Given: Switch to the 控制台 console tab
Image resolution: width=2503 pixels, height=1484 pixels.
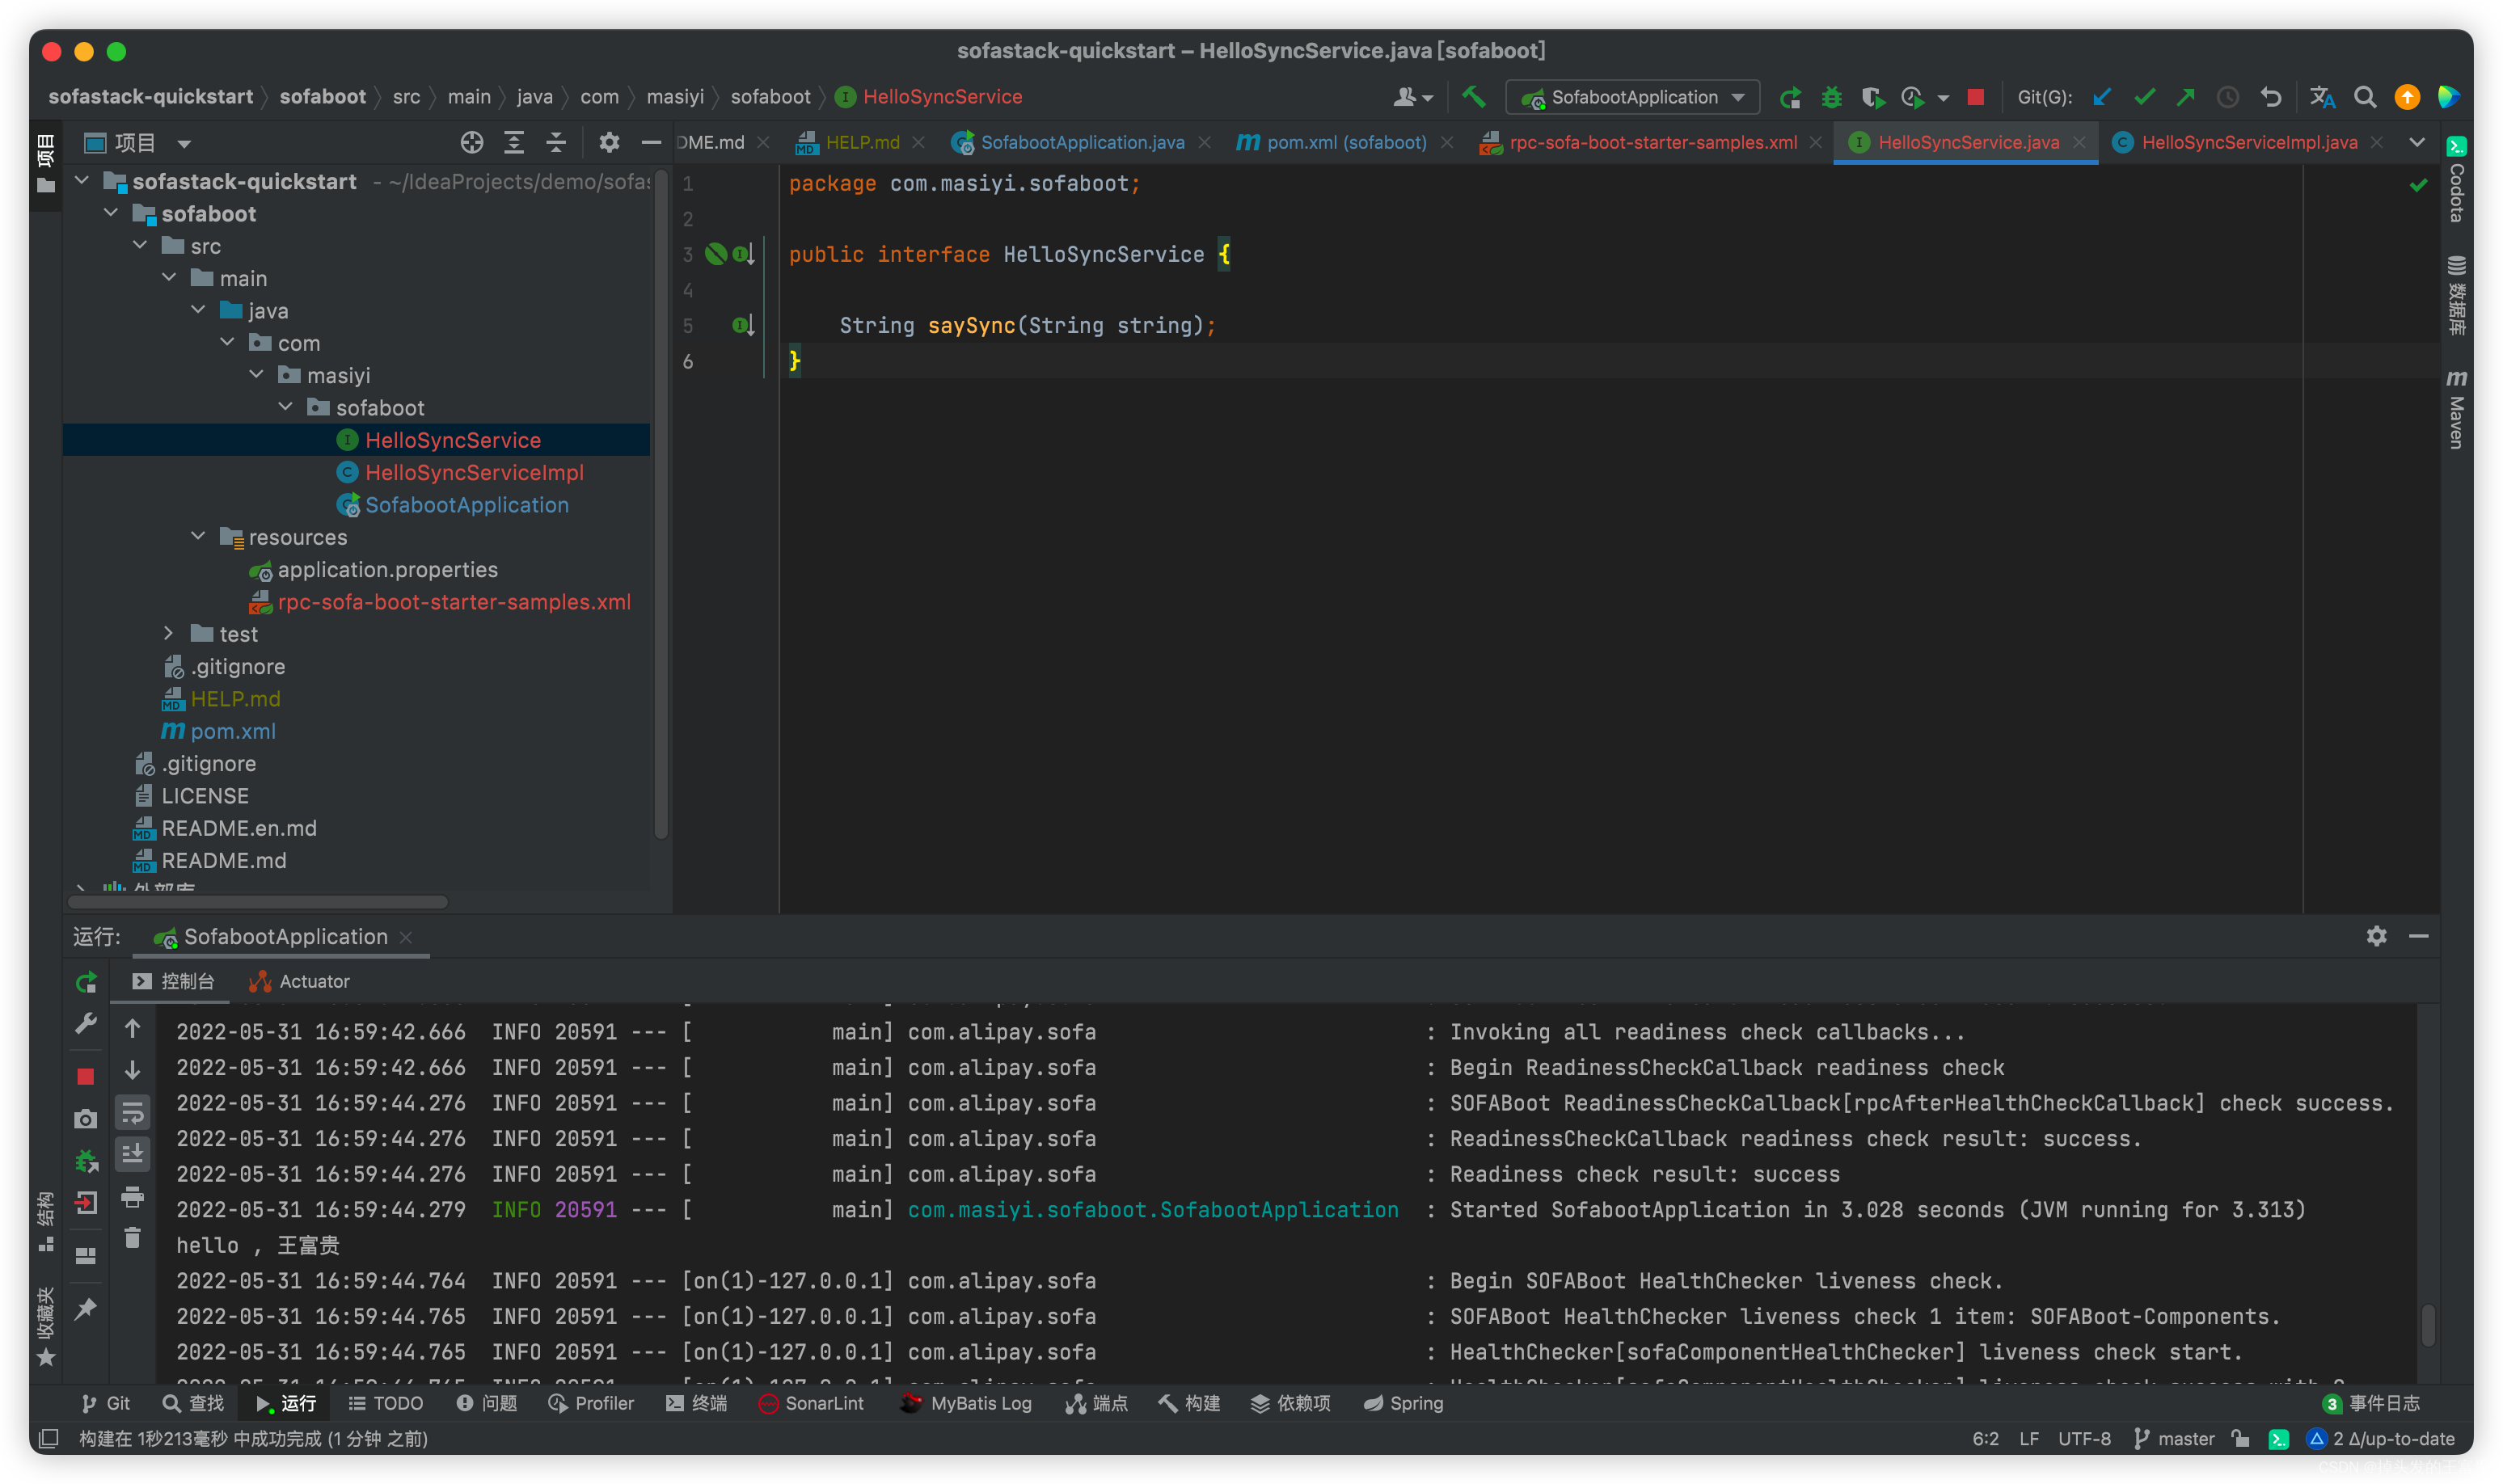Looking at the screenshot, I should [x=174, y=981].
